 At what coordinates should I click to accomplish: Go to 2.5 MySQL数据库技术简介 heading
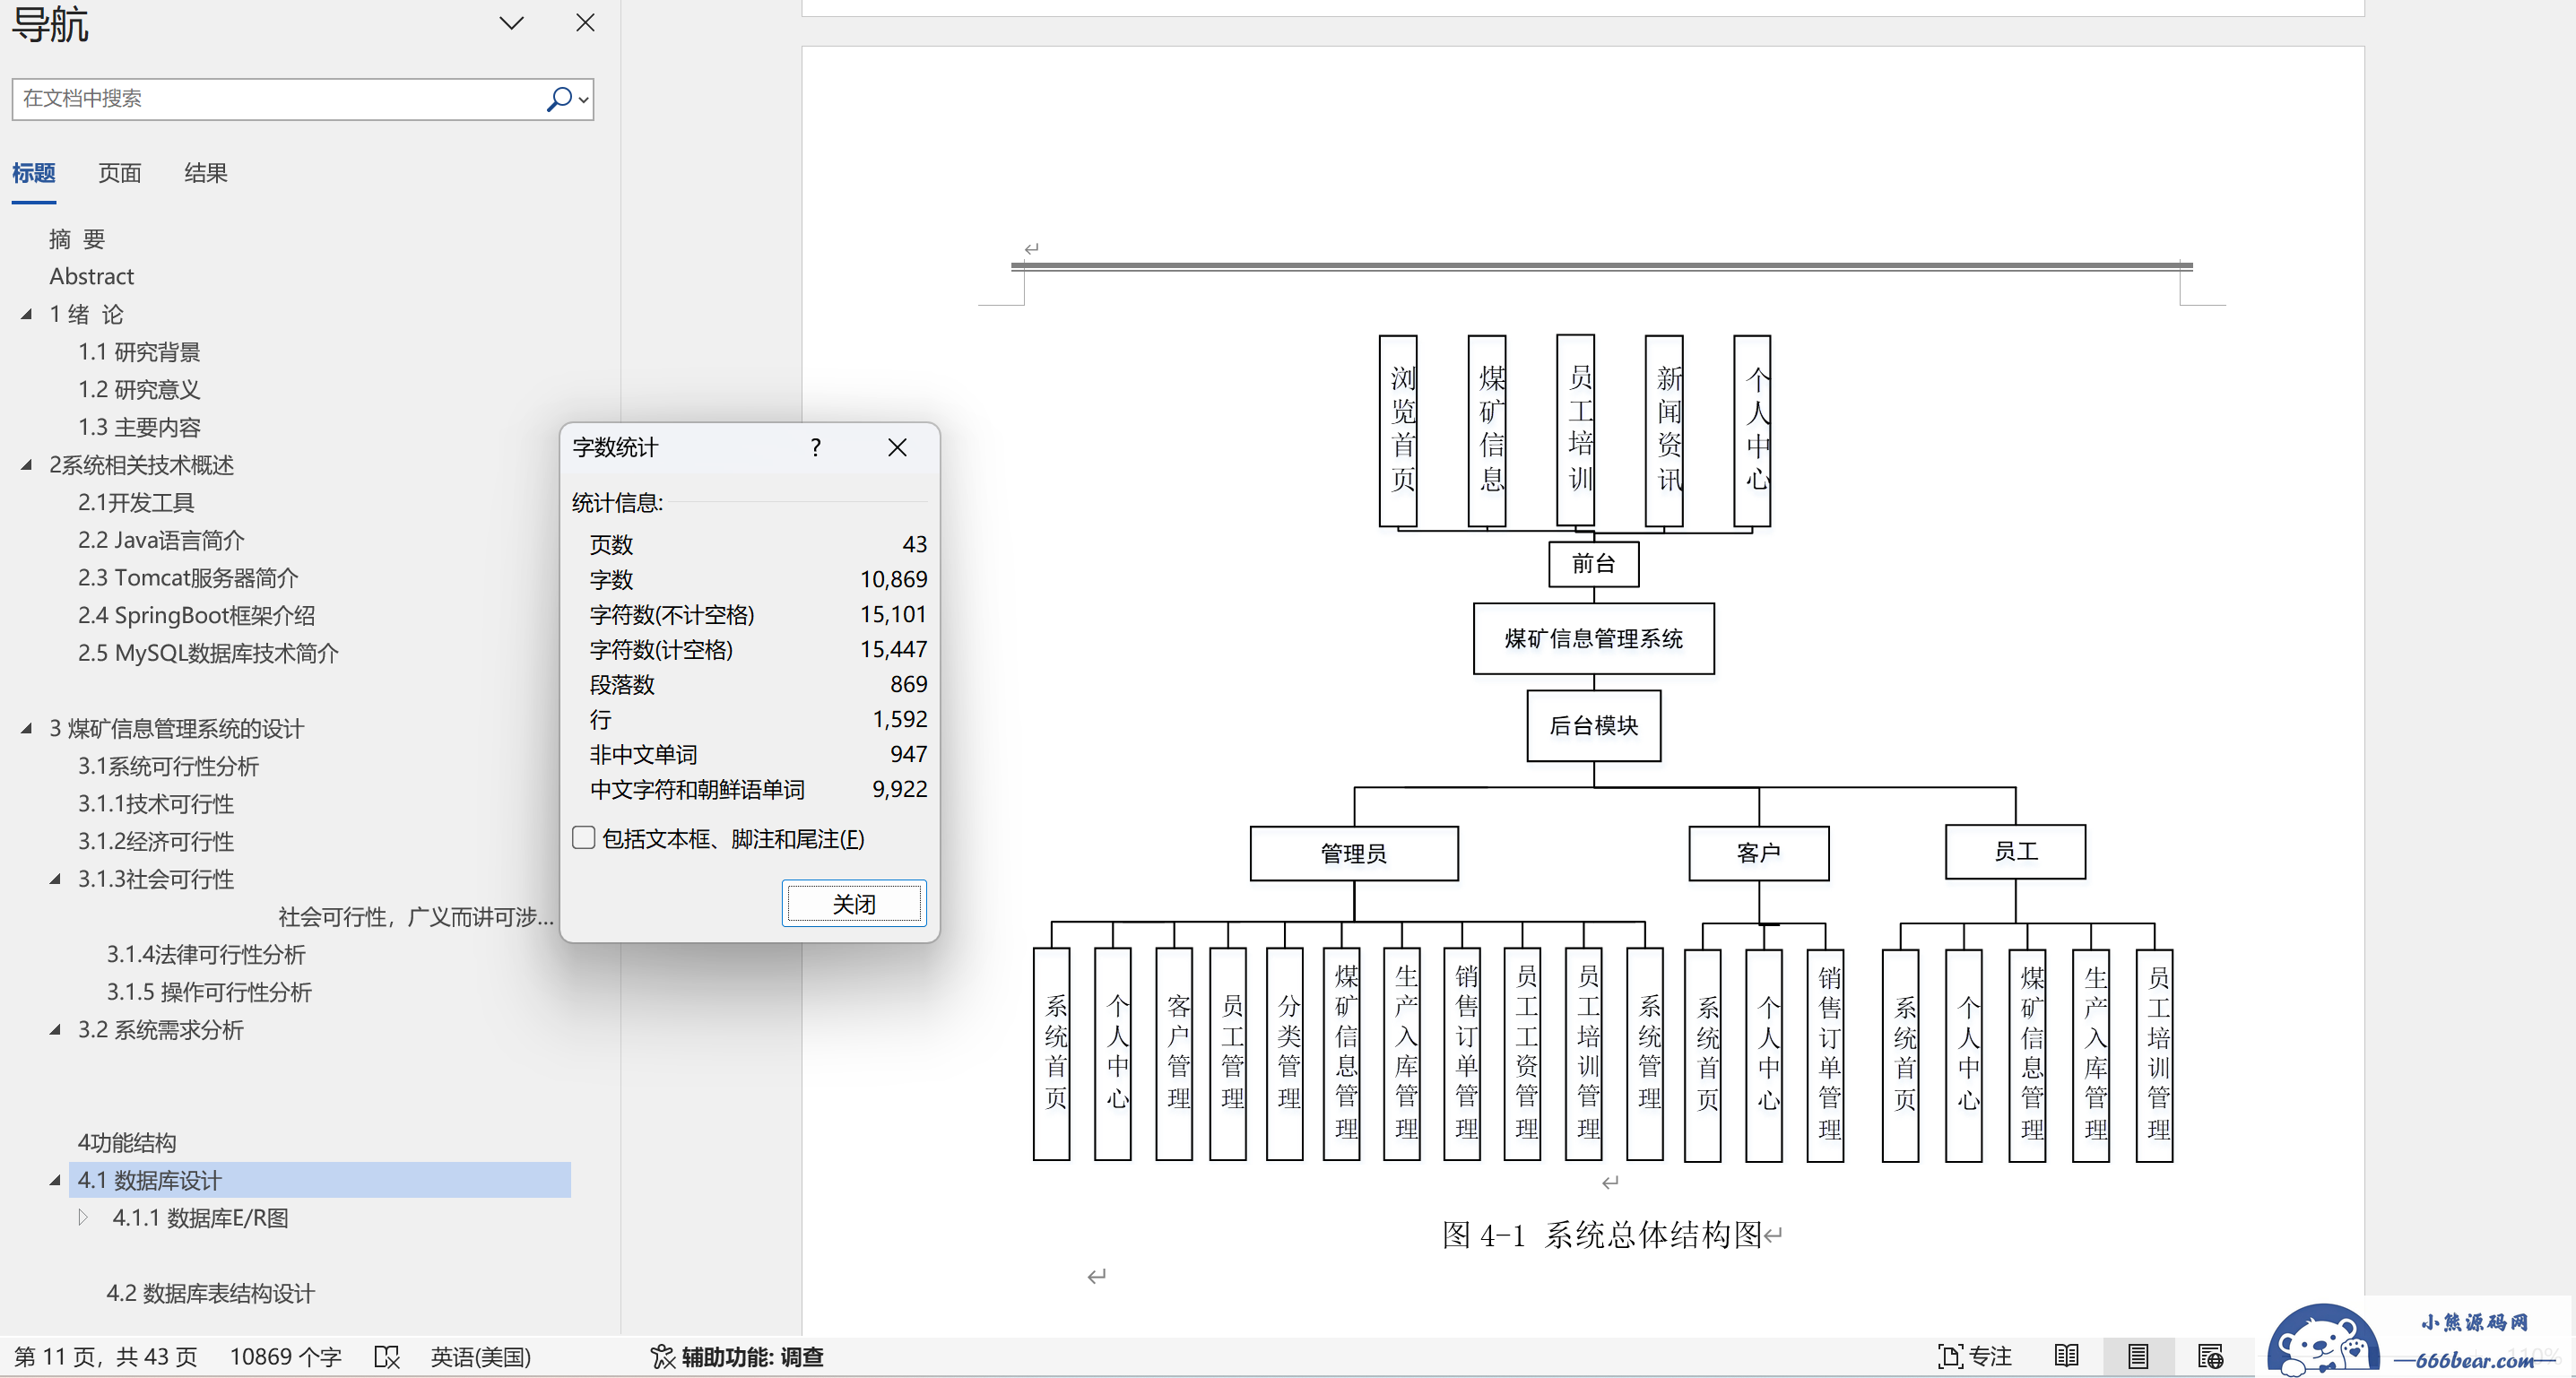[x=209, y=653]
